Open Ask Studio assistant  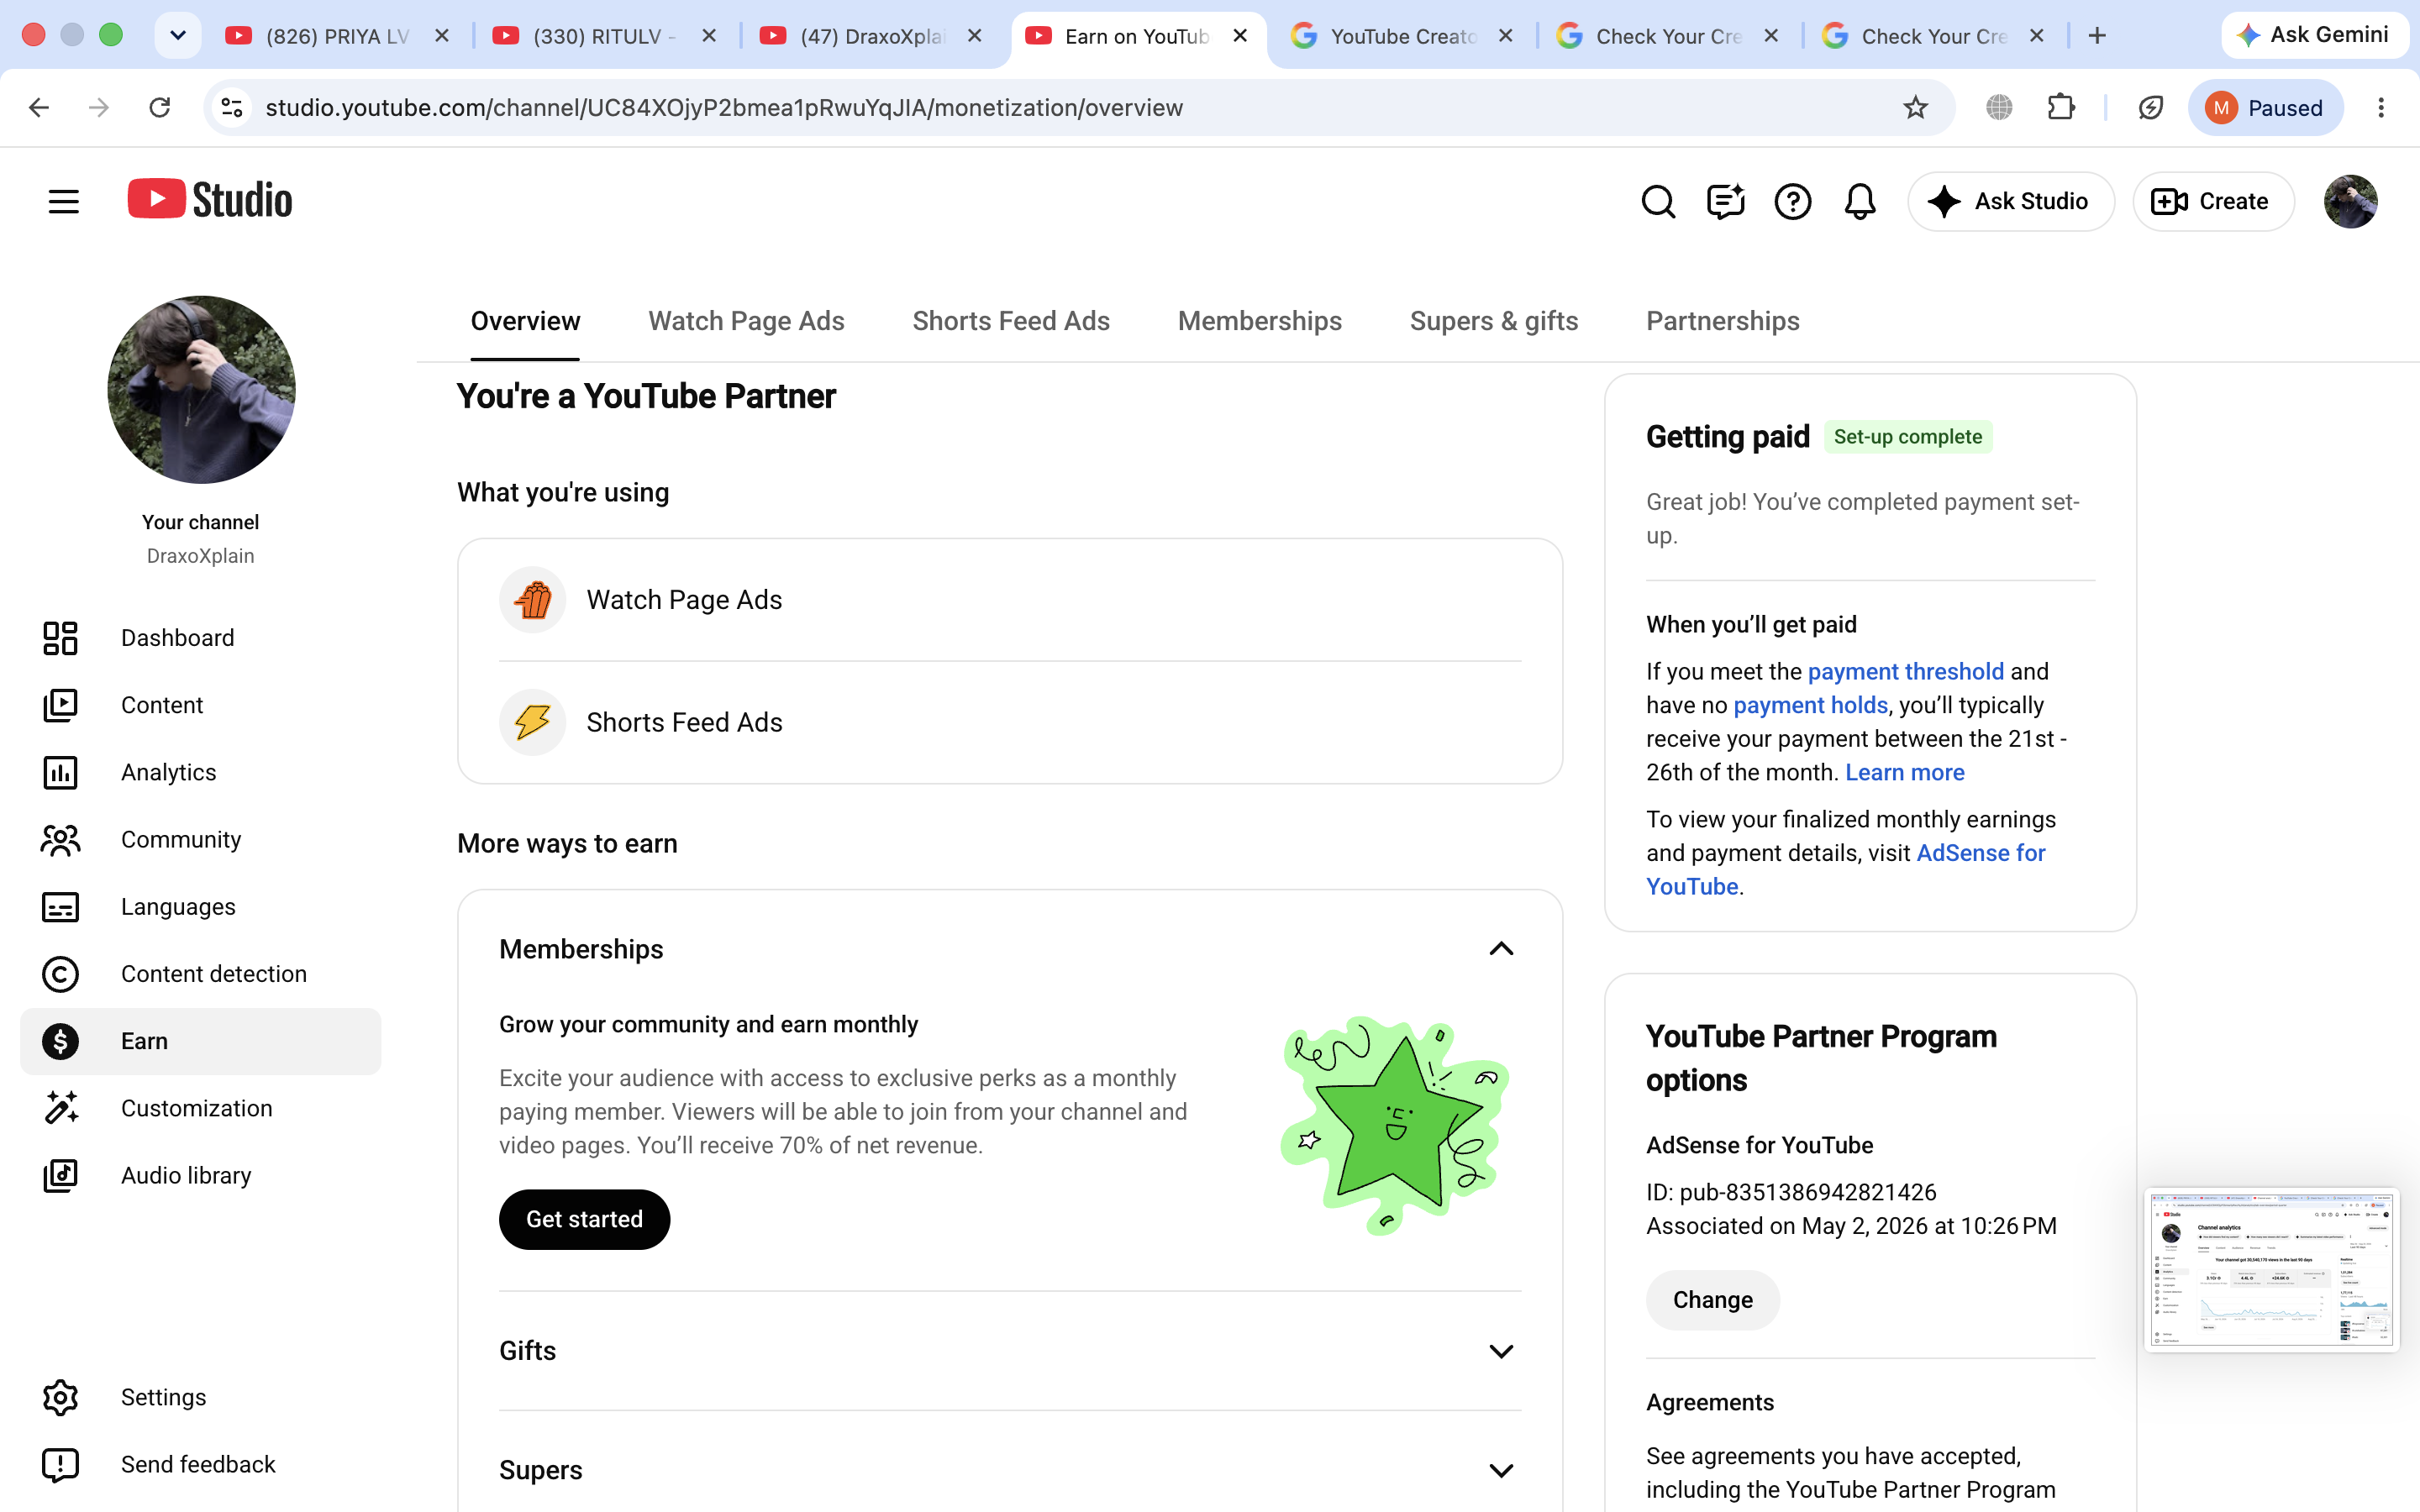pyautogui.click(x=2010, y=201)
